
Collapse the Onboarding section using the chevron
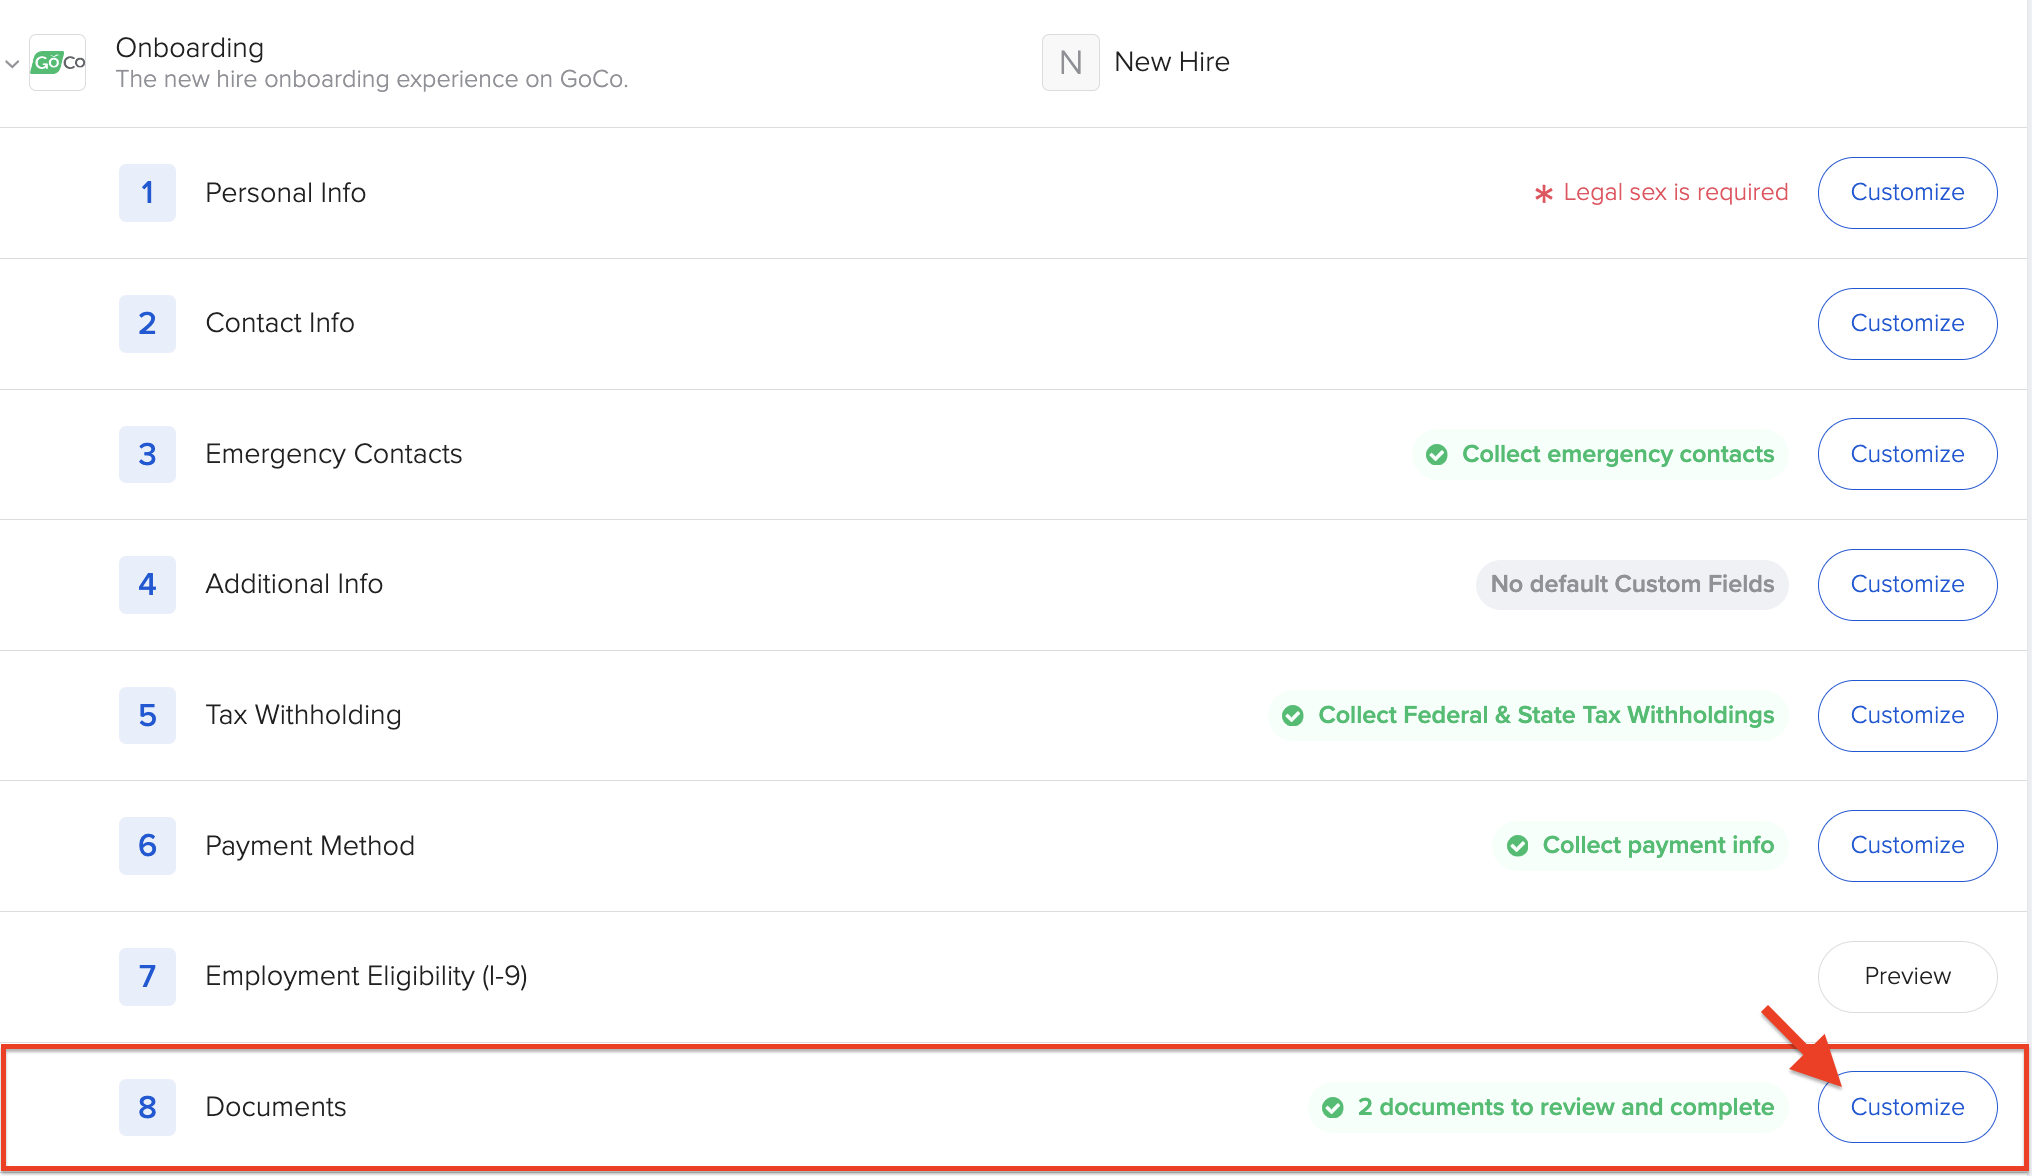point(12,62)
